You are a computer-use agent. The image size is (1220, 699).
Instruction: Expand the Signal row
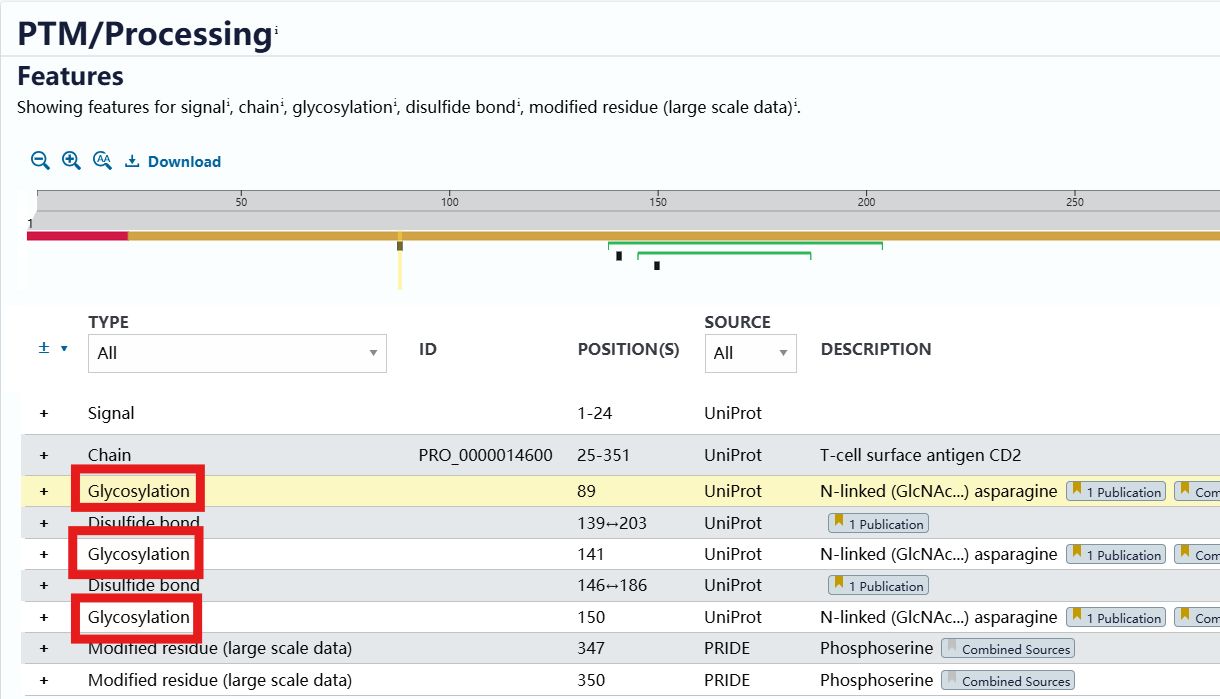click(x=44, y=414)
